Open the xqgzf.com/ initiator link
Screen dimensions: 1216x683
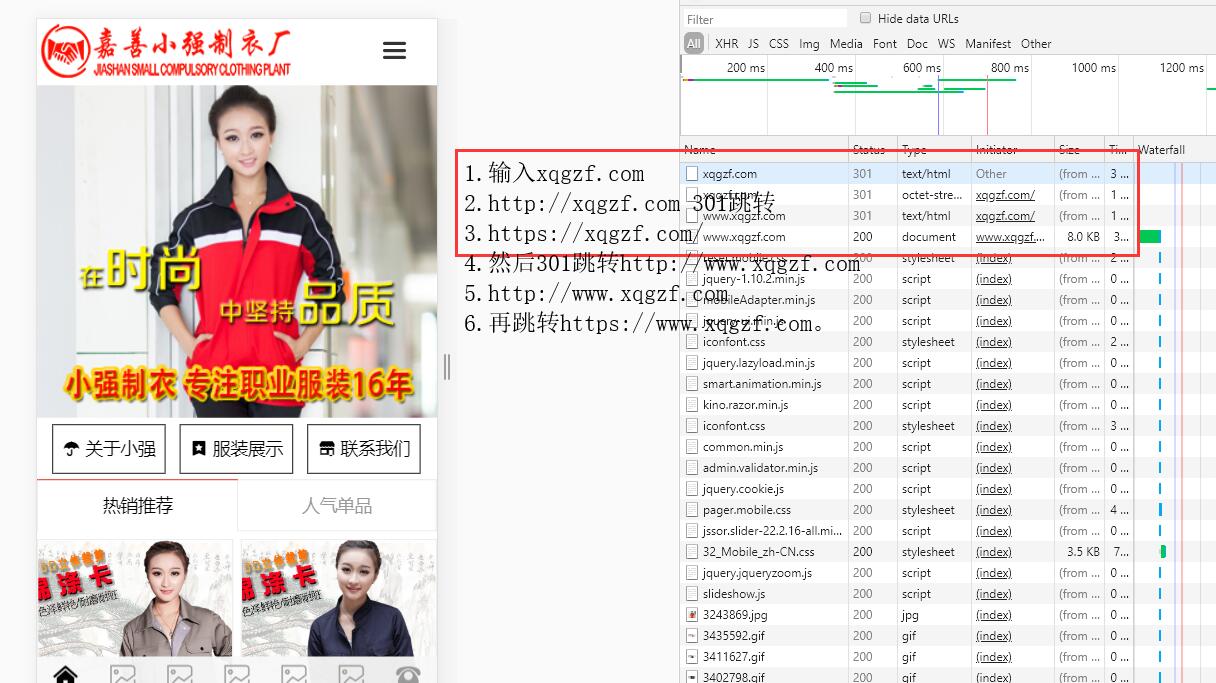pyautogui.click(x=1005, y=194)
